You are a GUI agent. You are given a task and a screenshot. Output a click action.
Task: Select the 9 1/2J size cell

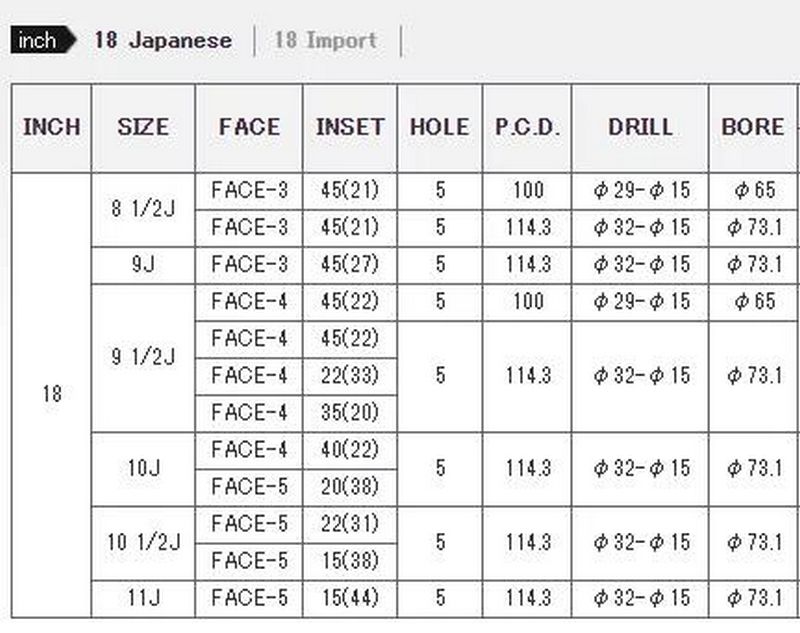tap(143, 357)
